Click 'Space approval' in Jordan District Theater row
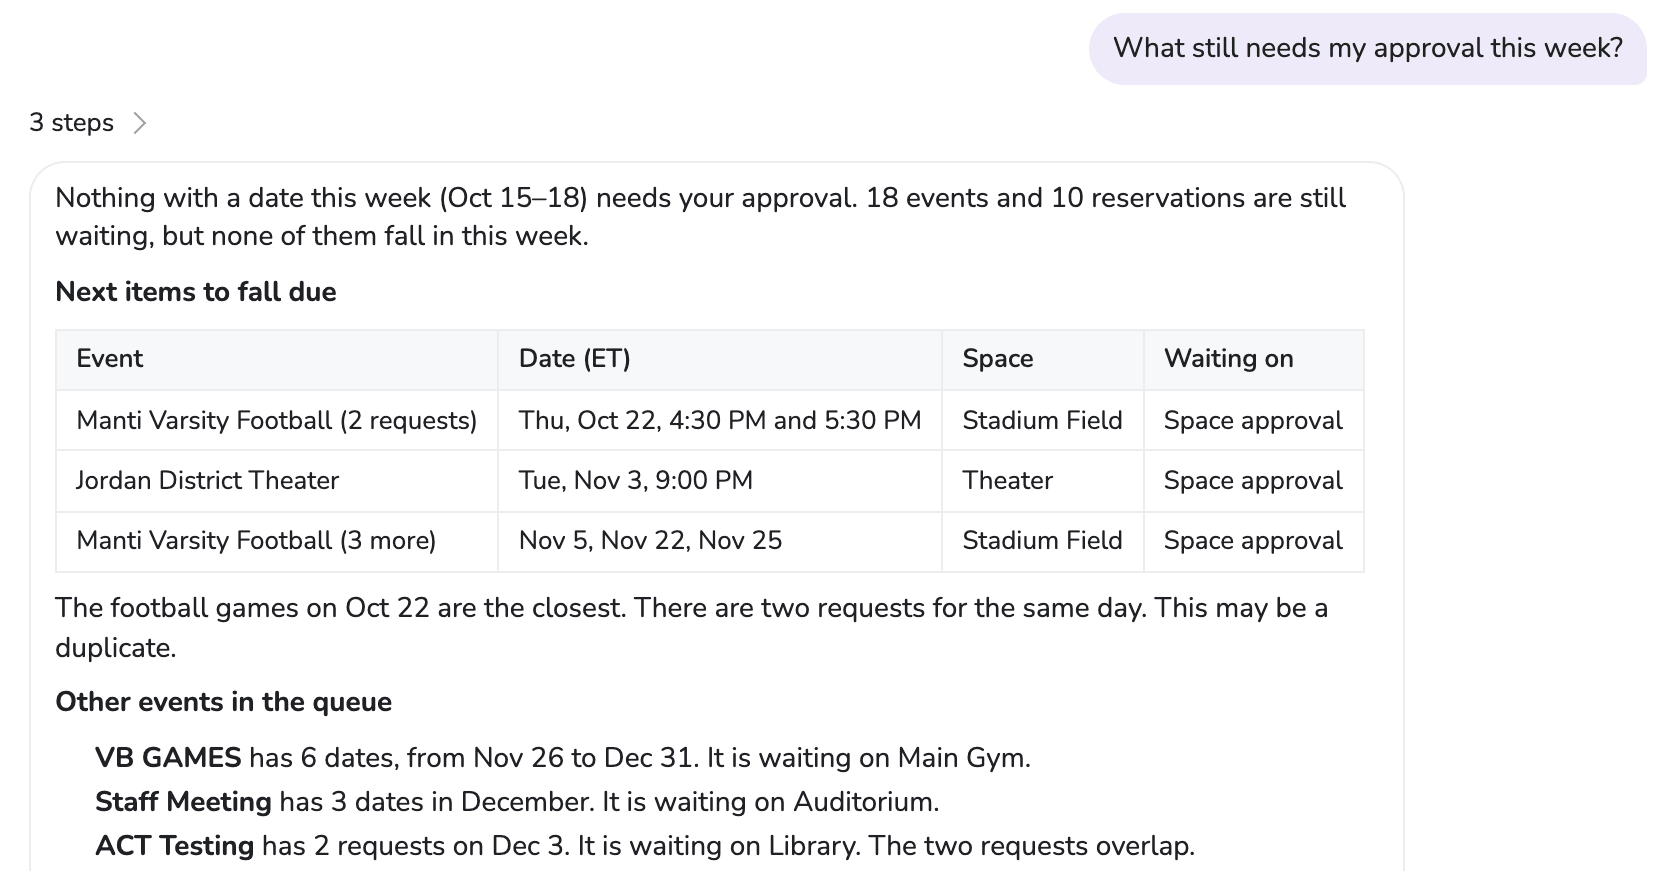Image resolution: width=1665 pixels, height=871 pixels. point(1254,480)
